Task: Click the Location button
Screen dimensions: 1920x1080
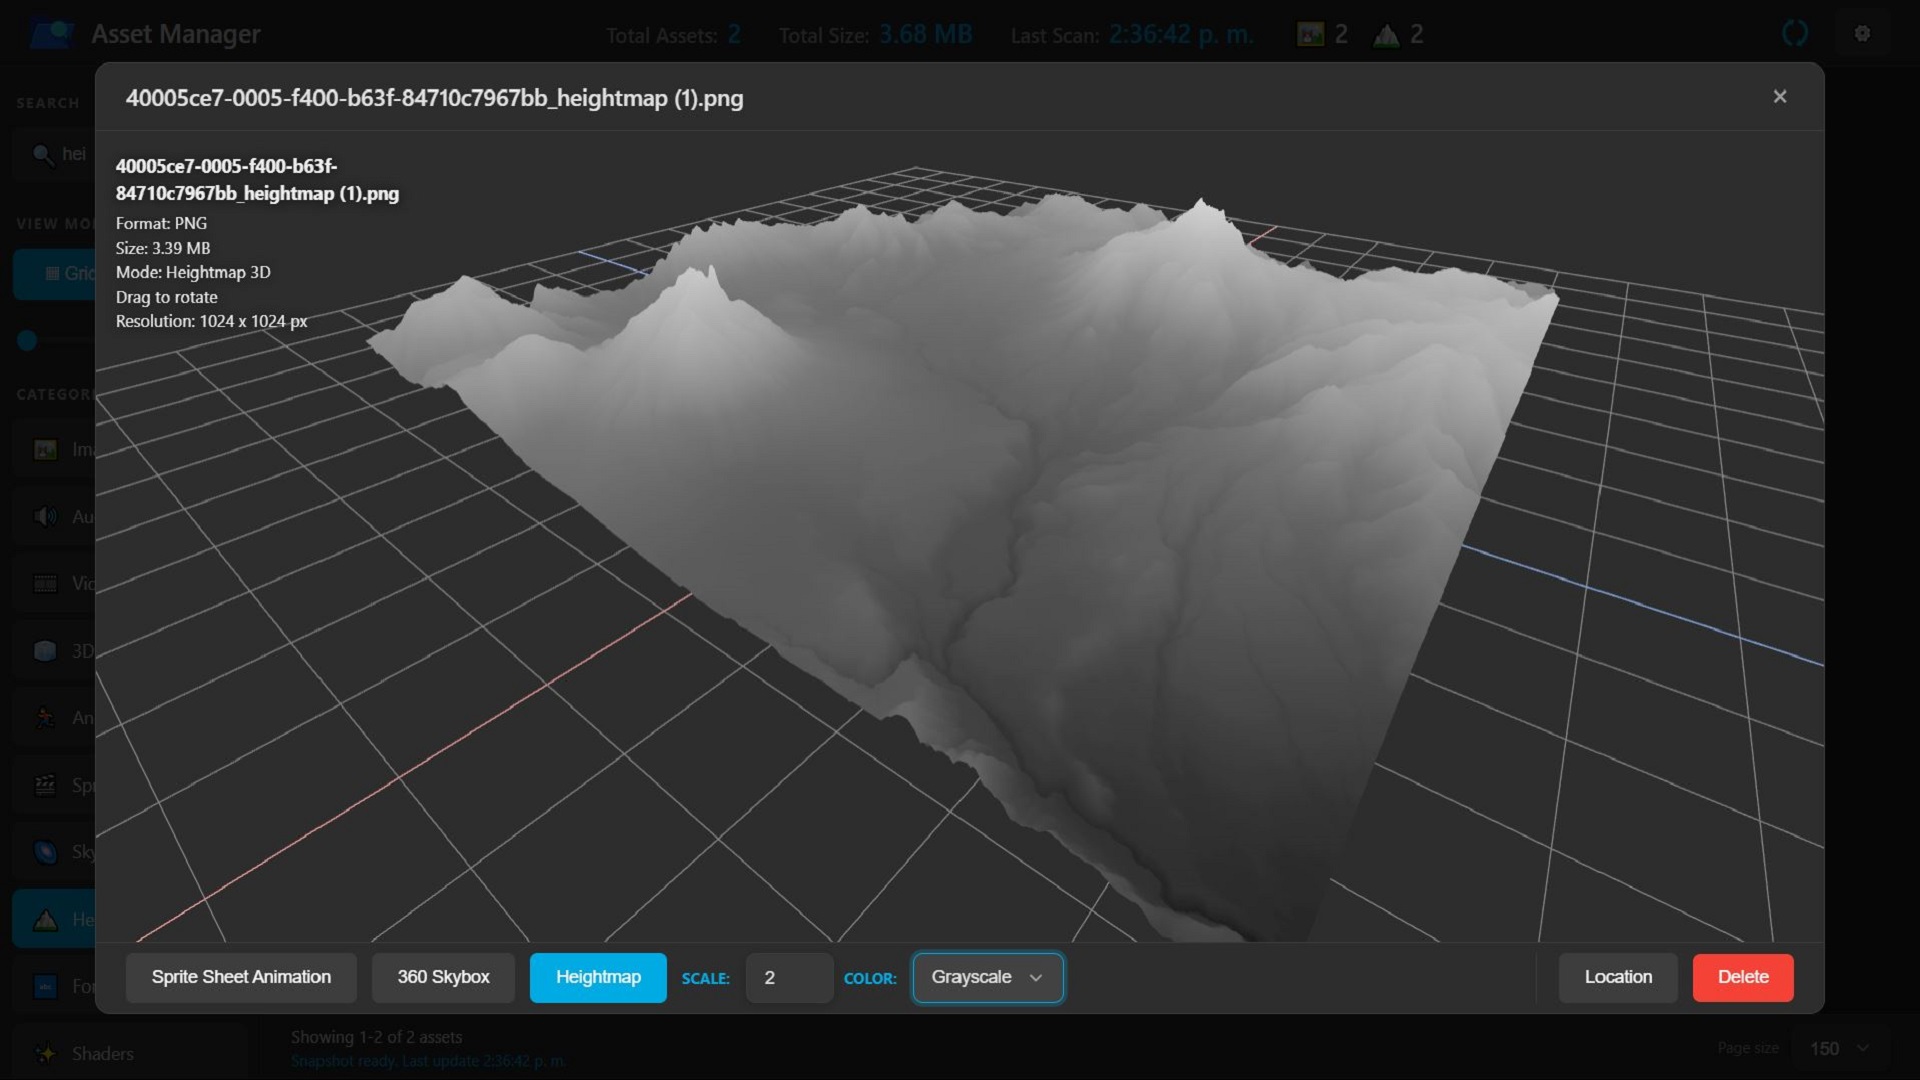Action: pyautogui.click(x=1618, y=977)
